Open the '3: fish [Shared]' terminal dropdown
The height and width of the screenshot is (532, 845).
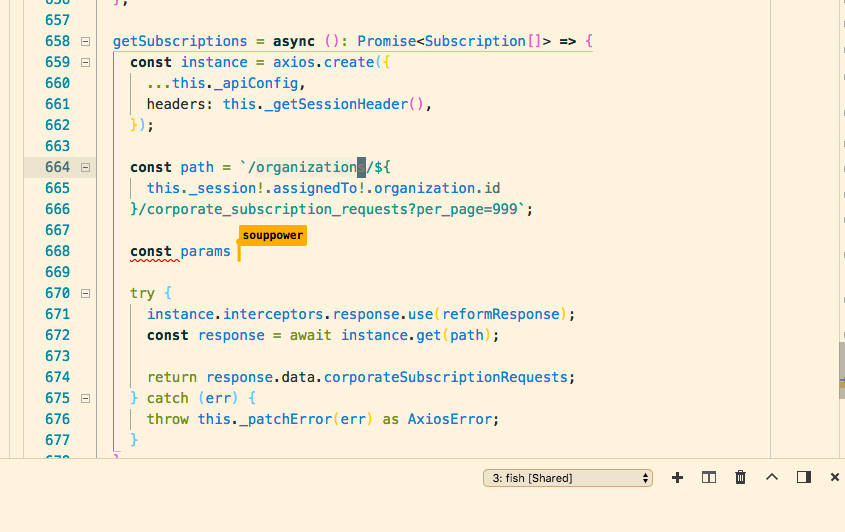[567, 478]
